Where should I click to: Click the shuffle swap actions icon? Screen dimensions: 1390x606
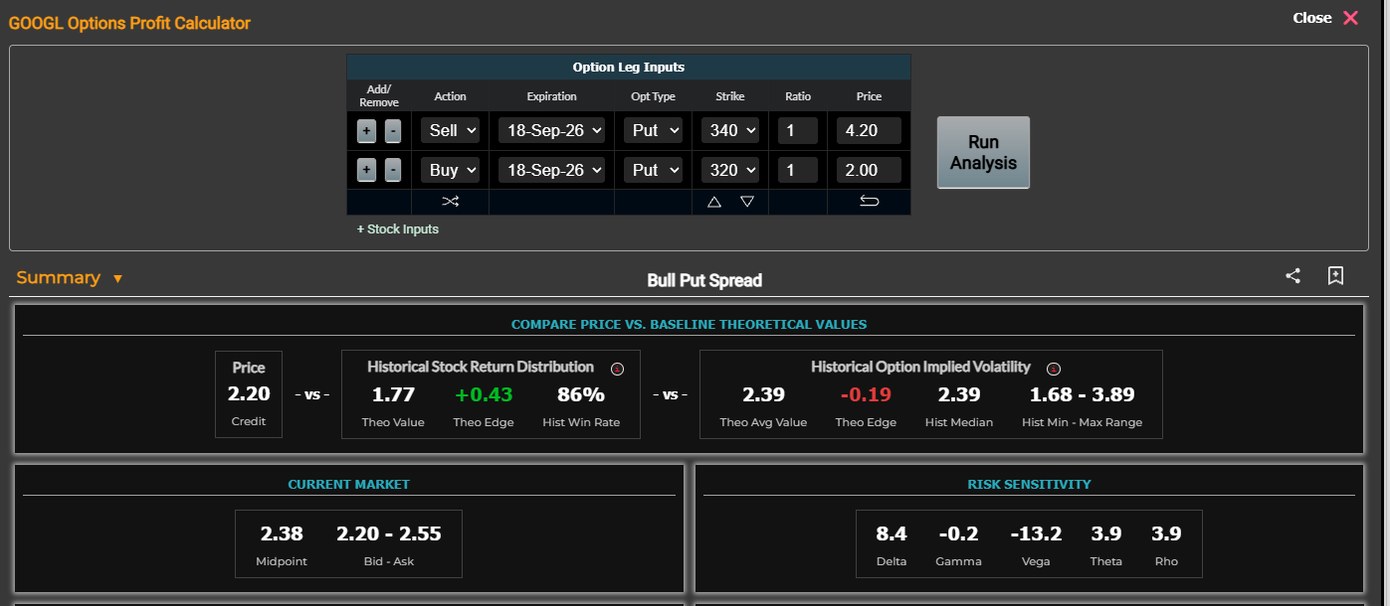[450, 201]
